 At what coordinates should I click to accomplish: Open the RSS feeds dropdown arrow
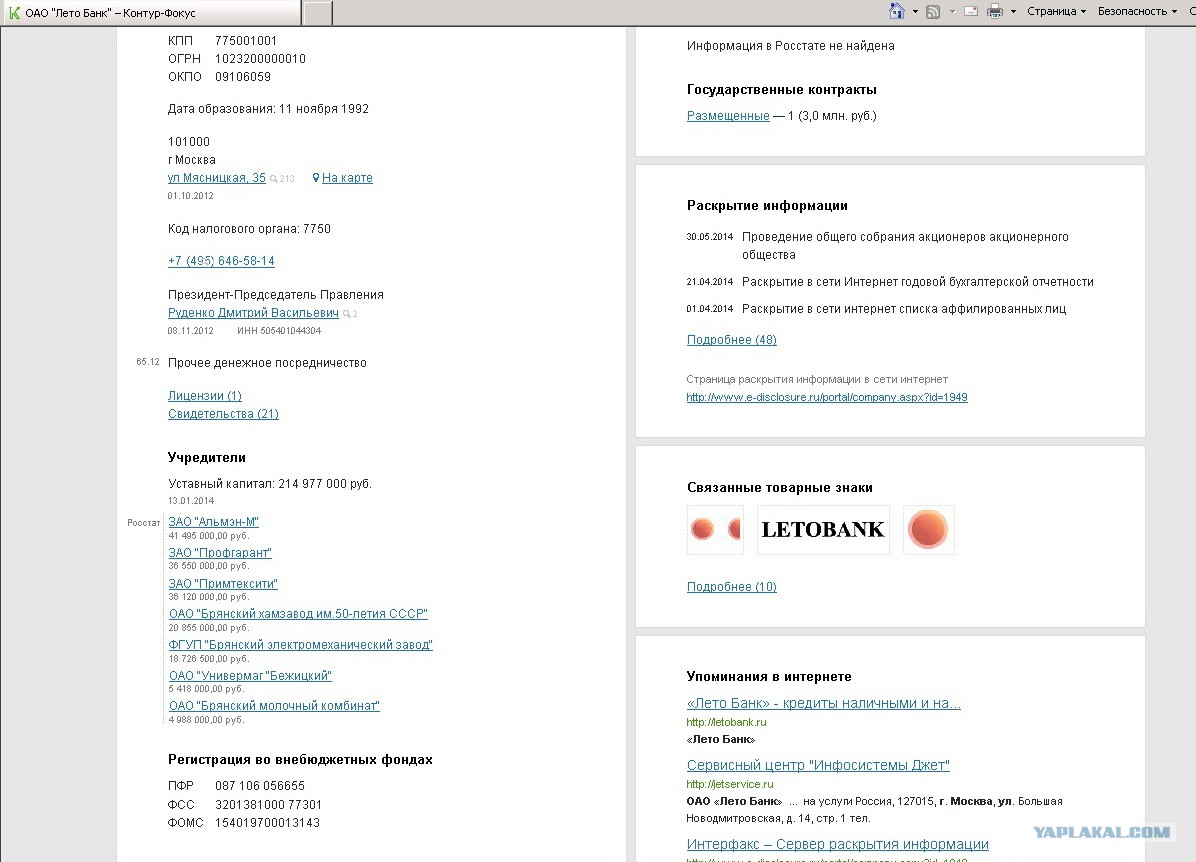(x=952, y=11)
